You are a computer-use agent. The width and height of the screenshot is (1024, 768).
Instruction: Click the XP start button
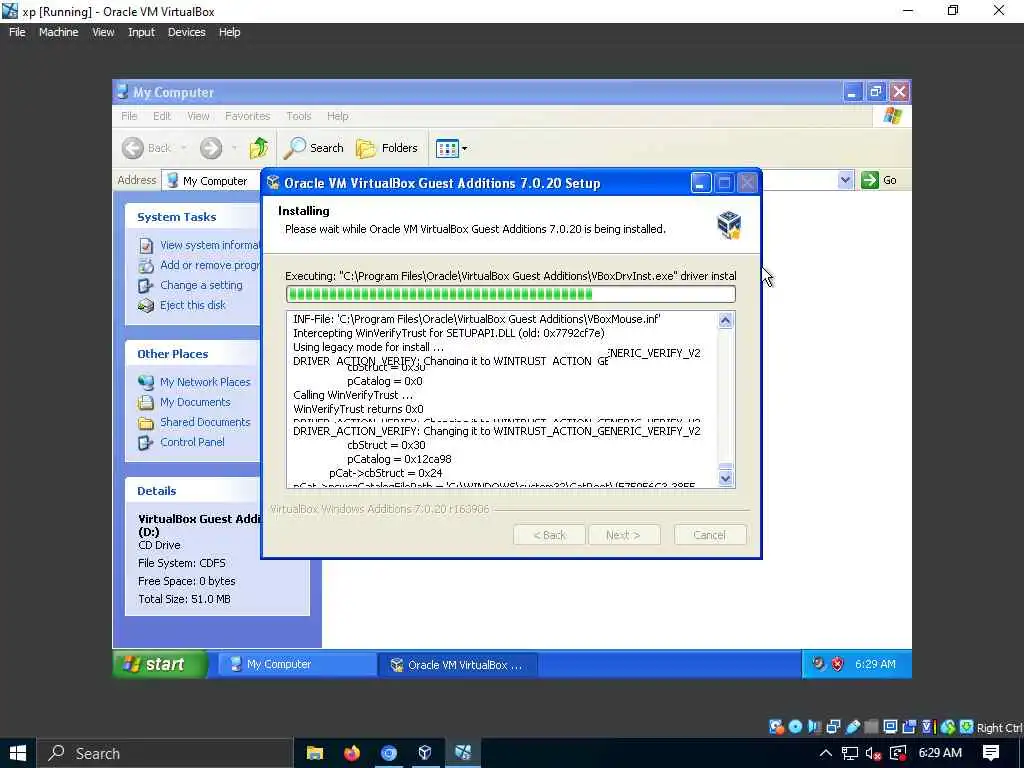point(161,664)
